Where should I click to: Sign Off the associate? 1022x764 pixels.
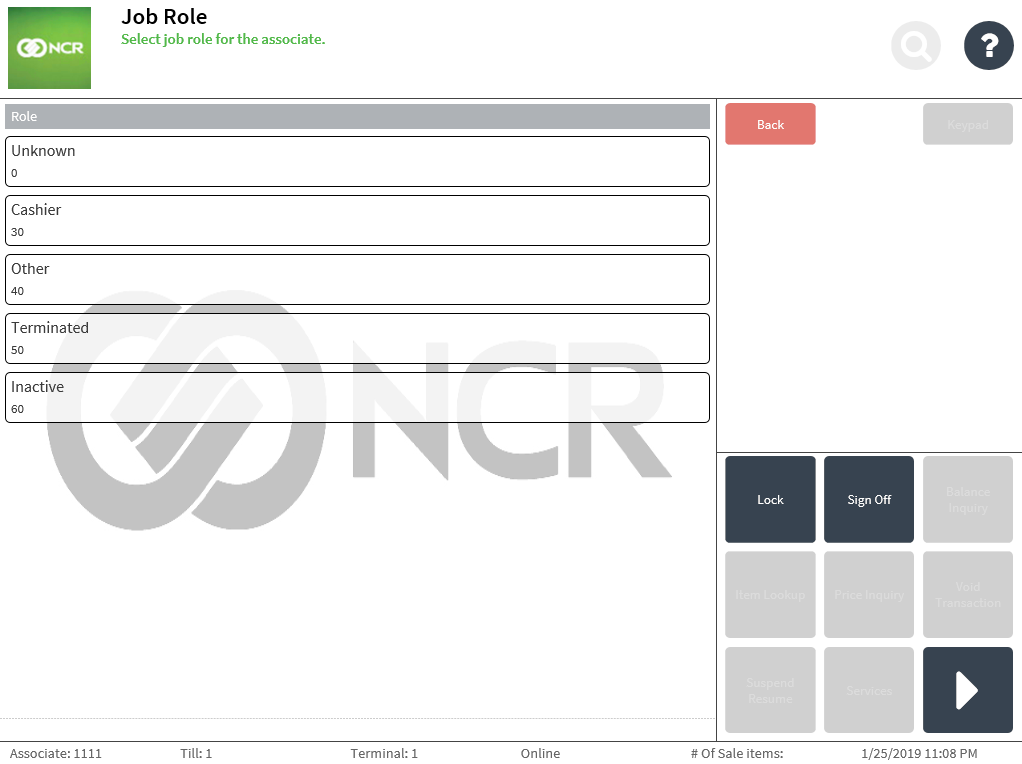869,499
